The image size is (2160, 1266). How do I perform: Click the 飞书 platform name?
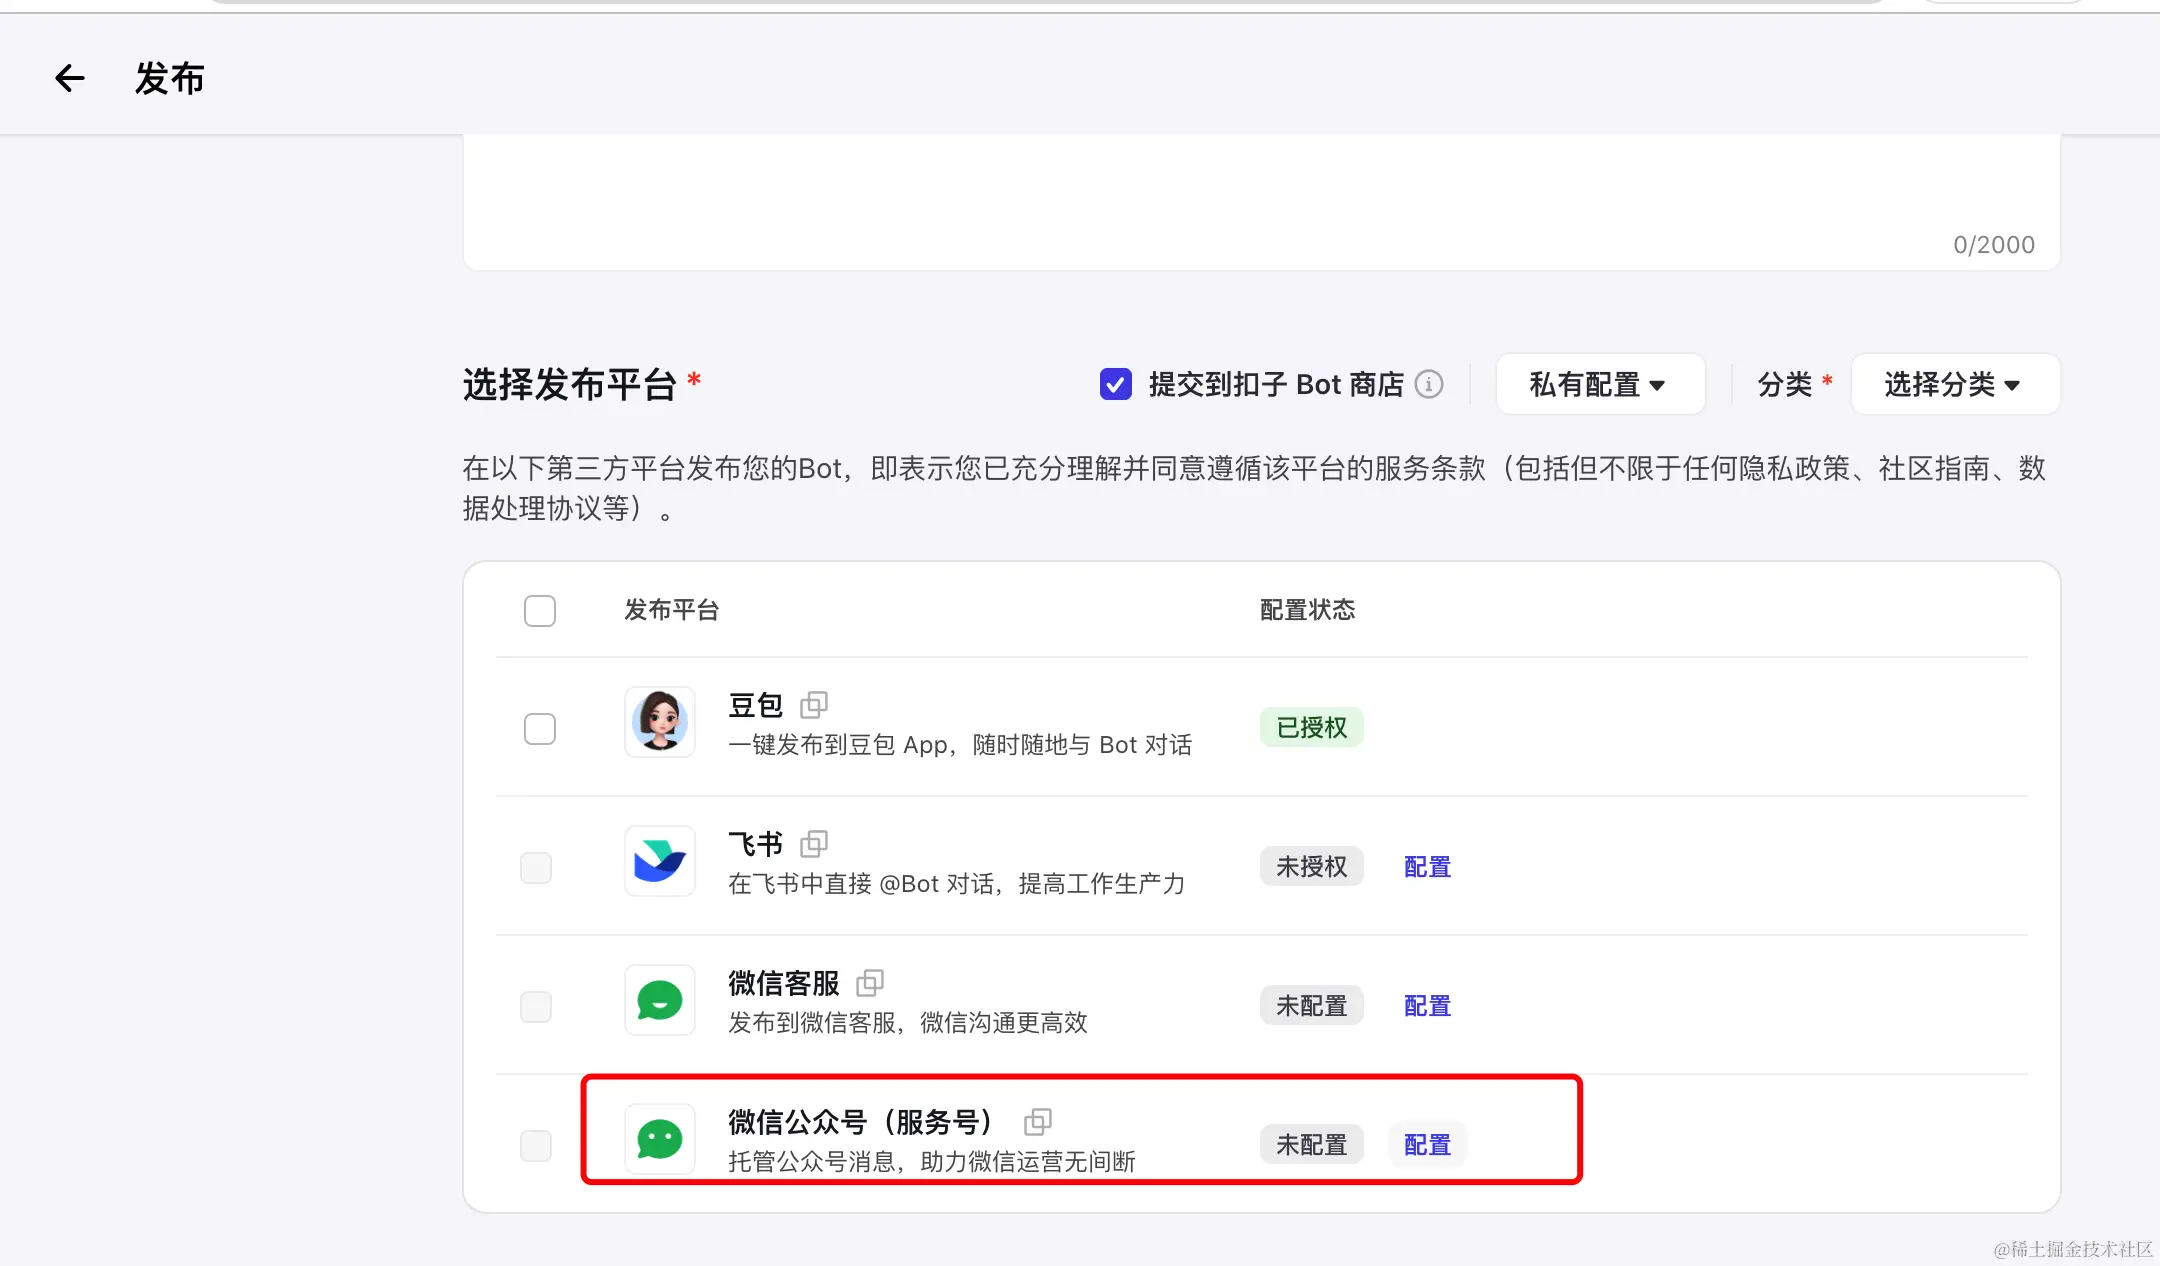click(756, 844)
